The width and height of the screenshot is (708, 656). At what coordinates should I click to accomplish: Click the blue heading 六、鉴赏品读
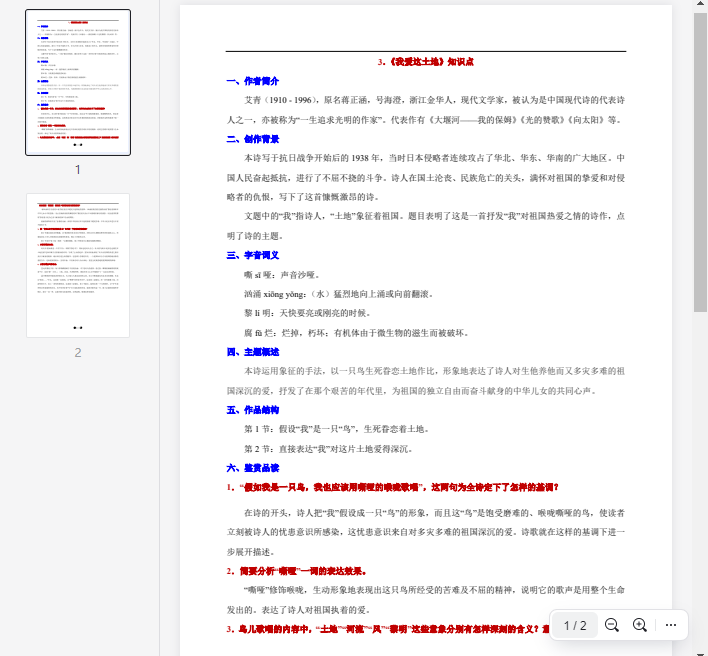pyautogui.click(x=253, y=468)
